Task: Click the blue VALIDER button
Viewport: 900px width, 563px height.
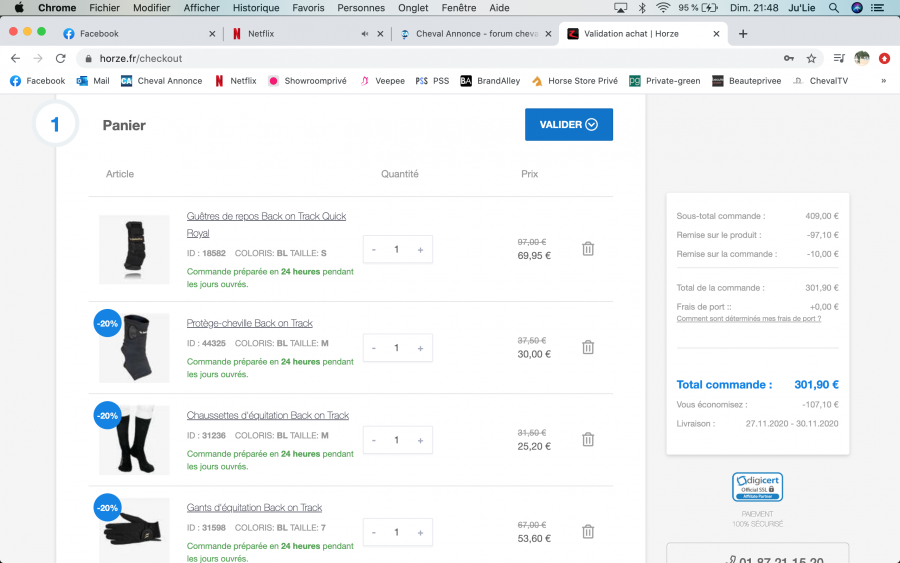Action: pyautogui.click(x=568, y=125)
